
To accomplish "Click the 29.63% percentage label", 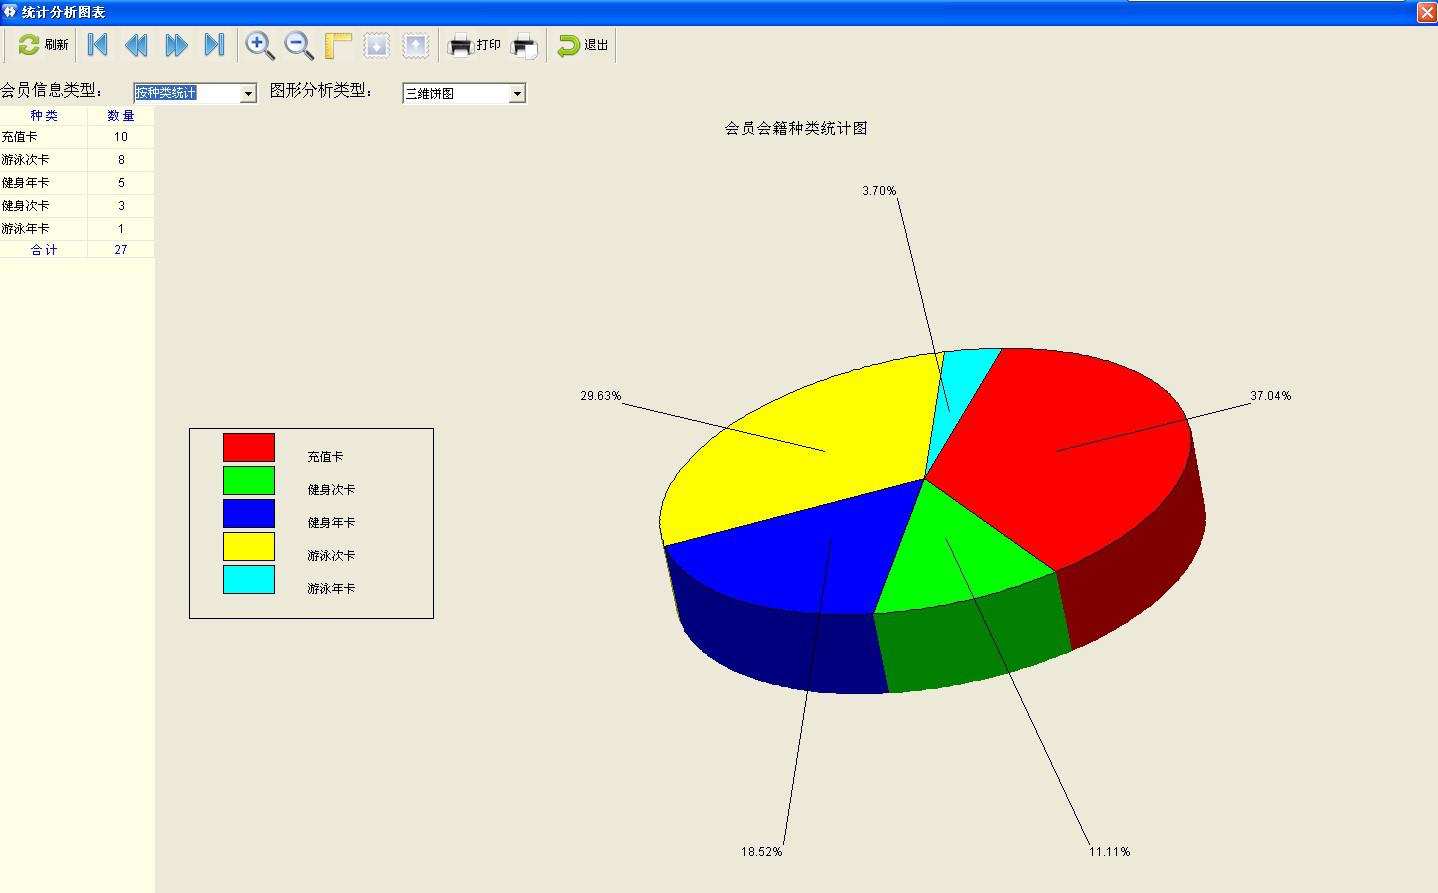I will [601, 396].
